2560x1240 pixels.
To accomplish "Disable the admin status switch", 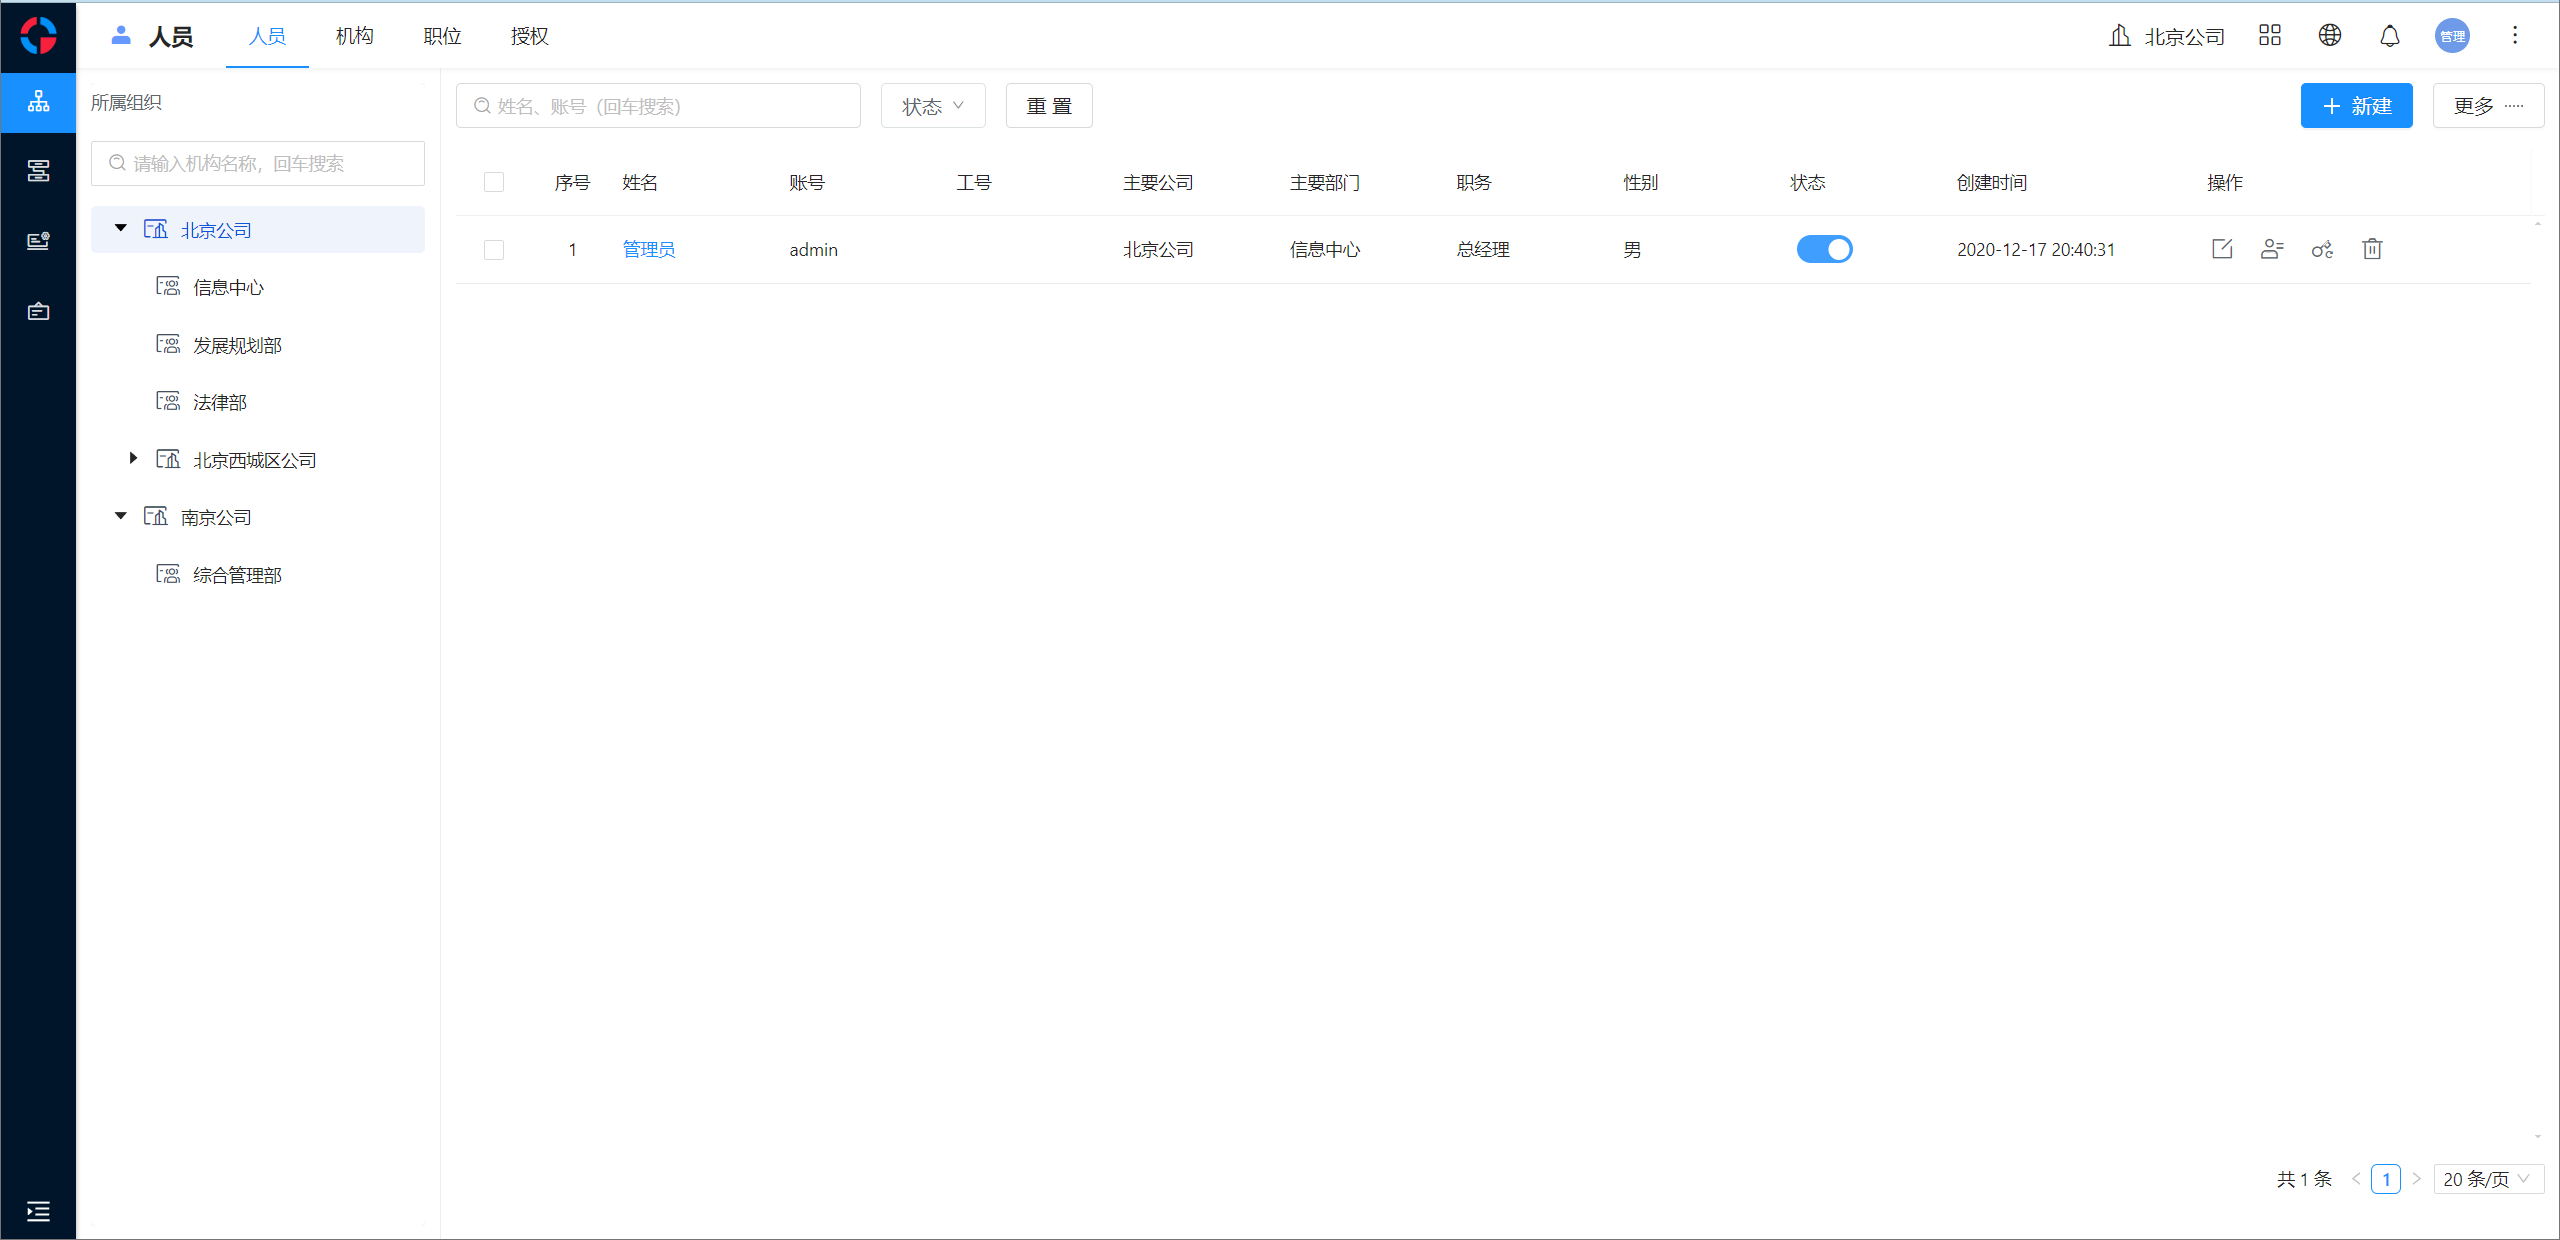I will point(1824,249).
